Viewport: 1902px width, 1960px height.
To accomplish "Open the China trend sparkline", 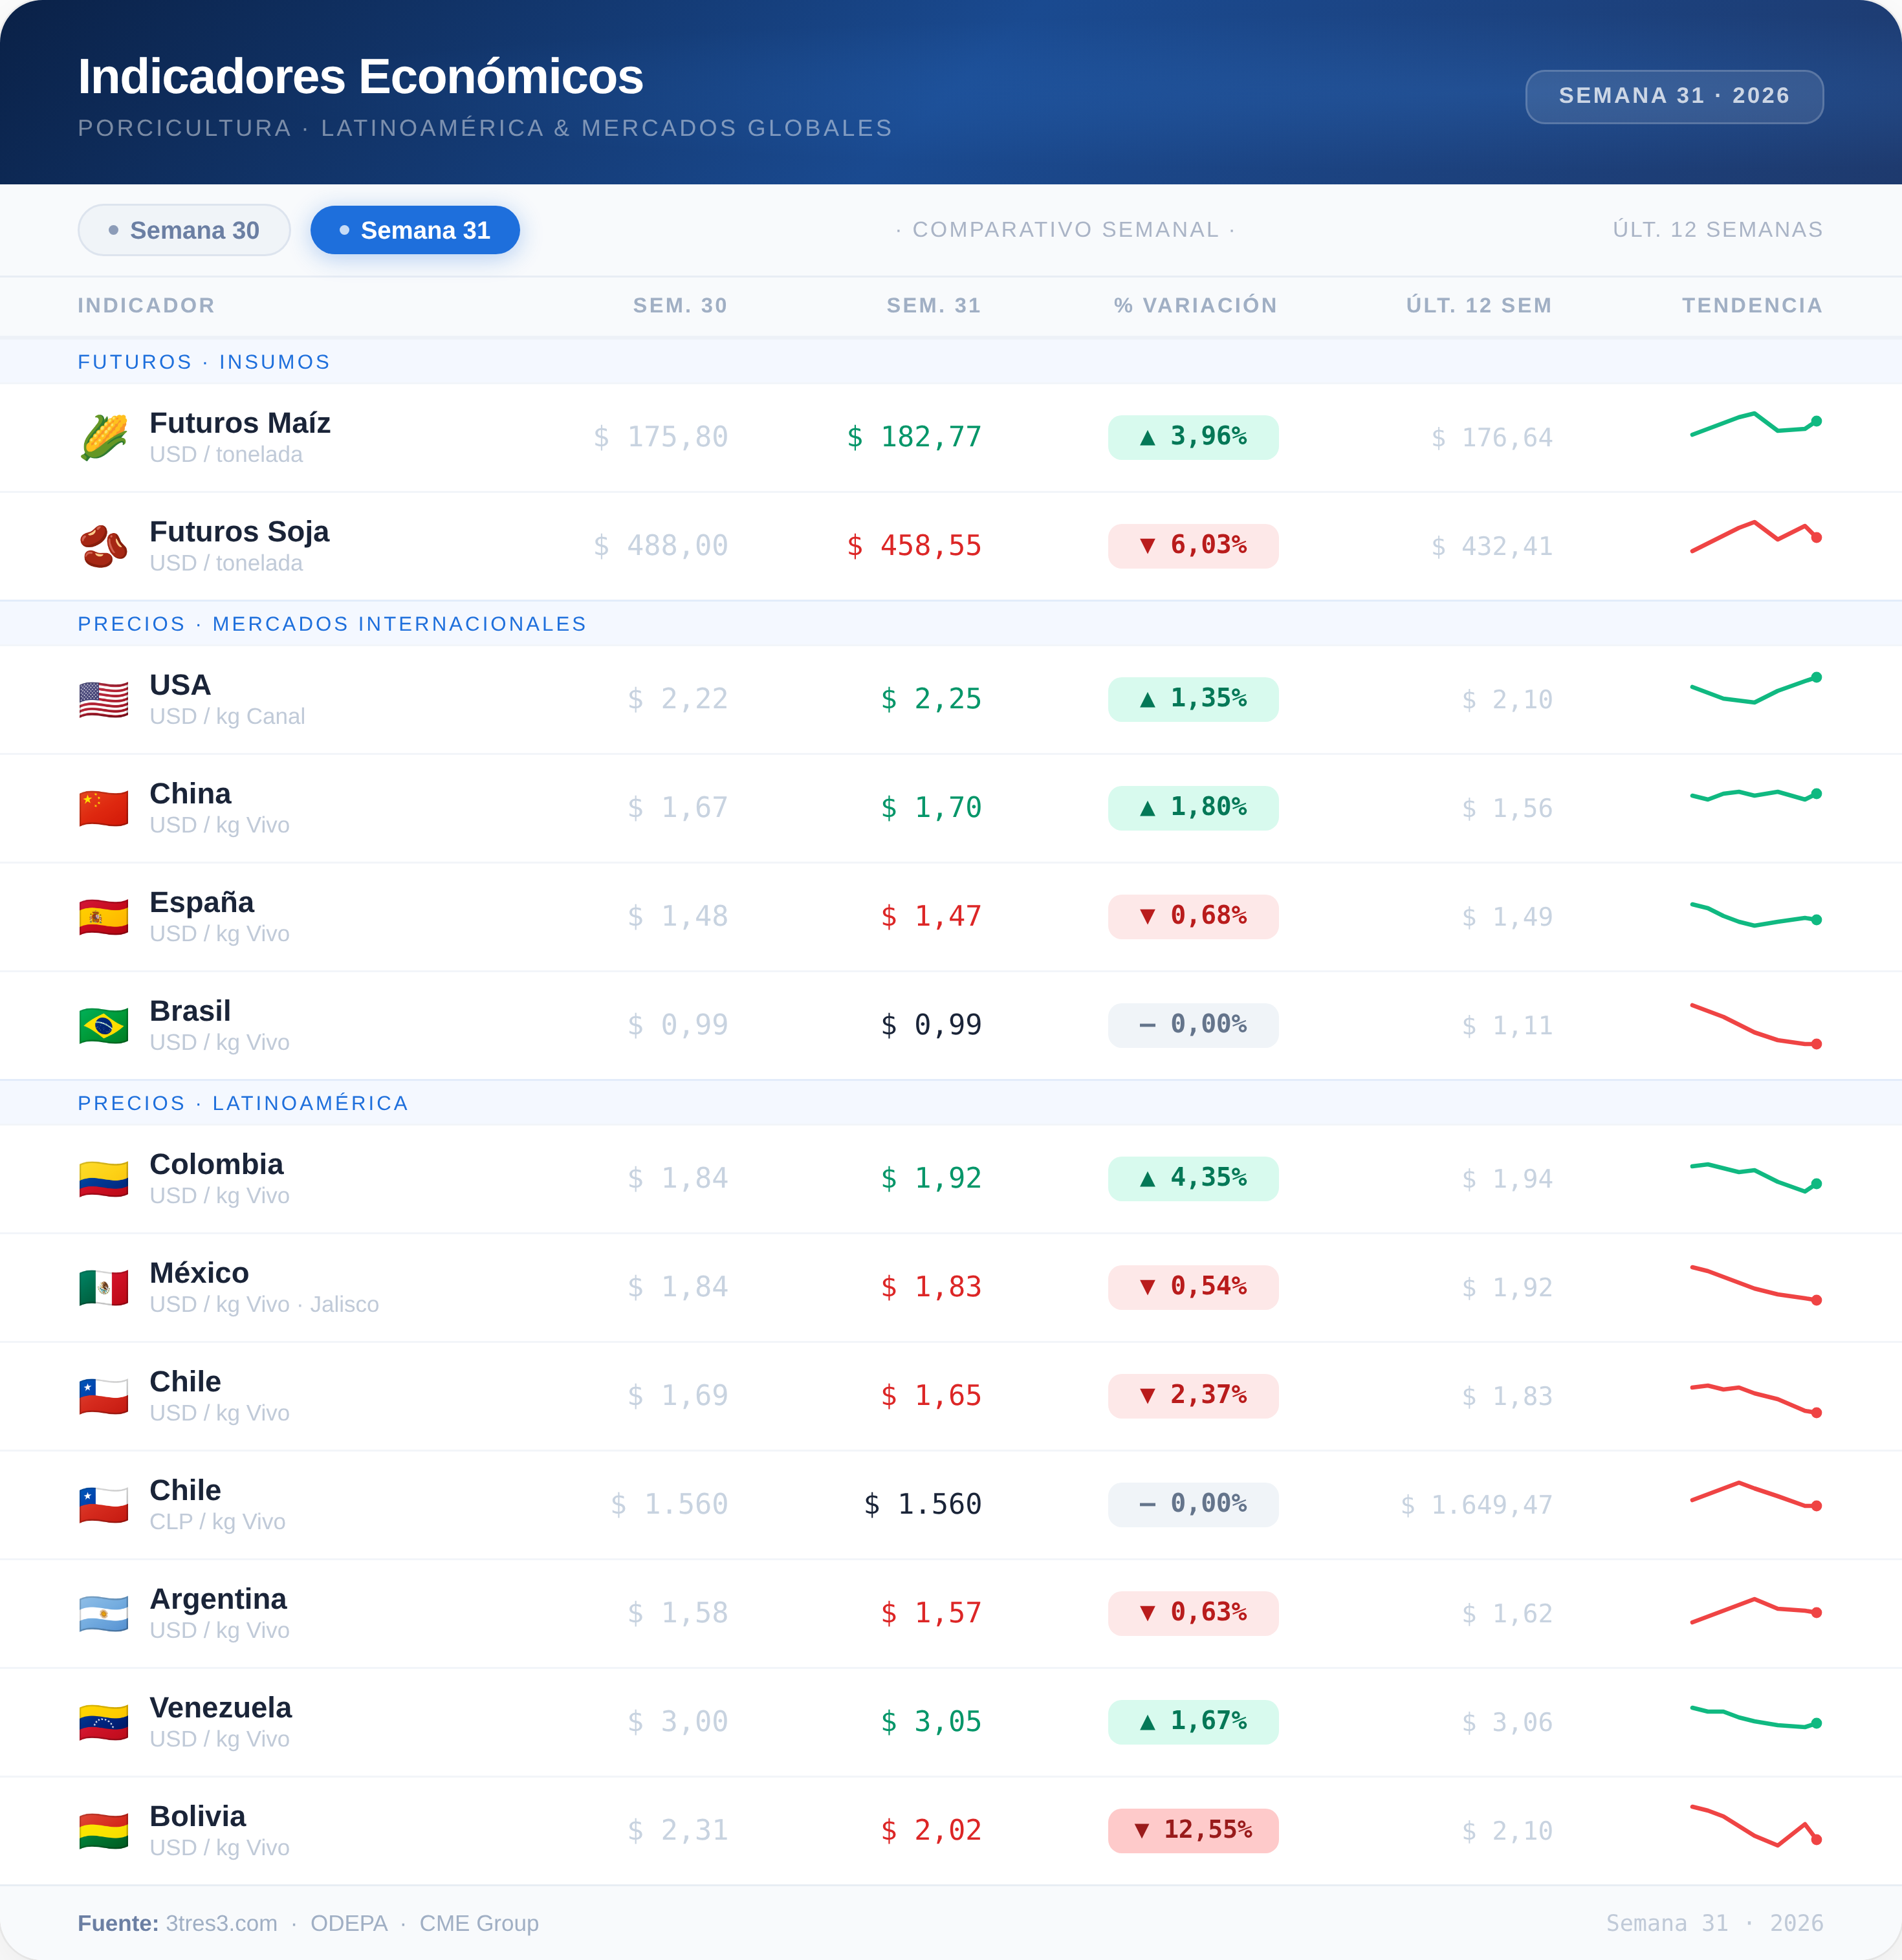I will point(1756,796).
